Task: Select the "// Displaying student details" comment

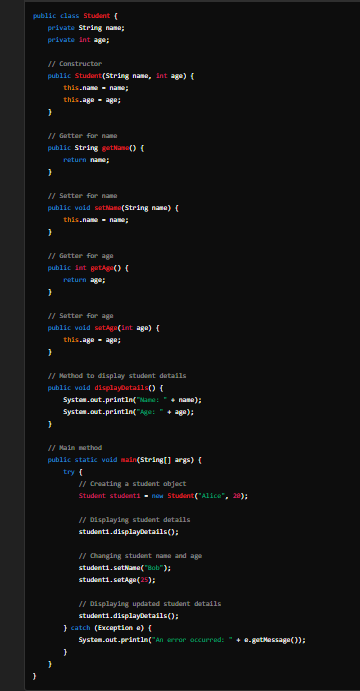Action: click(134, 520)
